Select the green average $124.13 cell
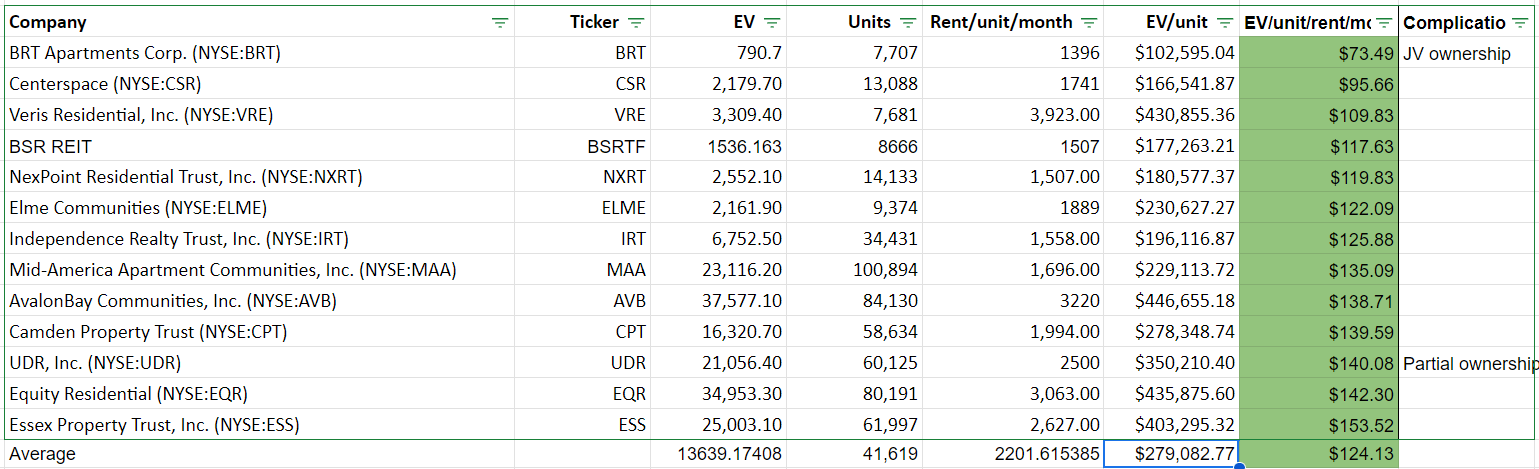 (1318, 454)
